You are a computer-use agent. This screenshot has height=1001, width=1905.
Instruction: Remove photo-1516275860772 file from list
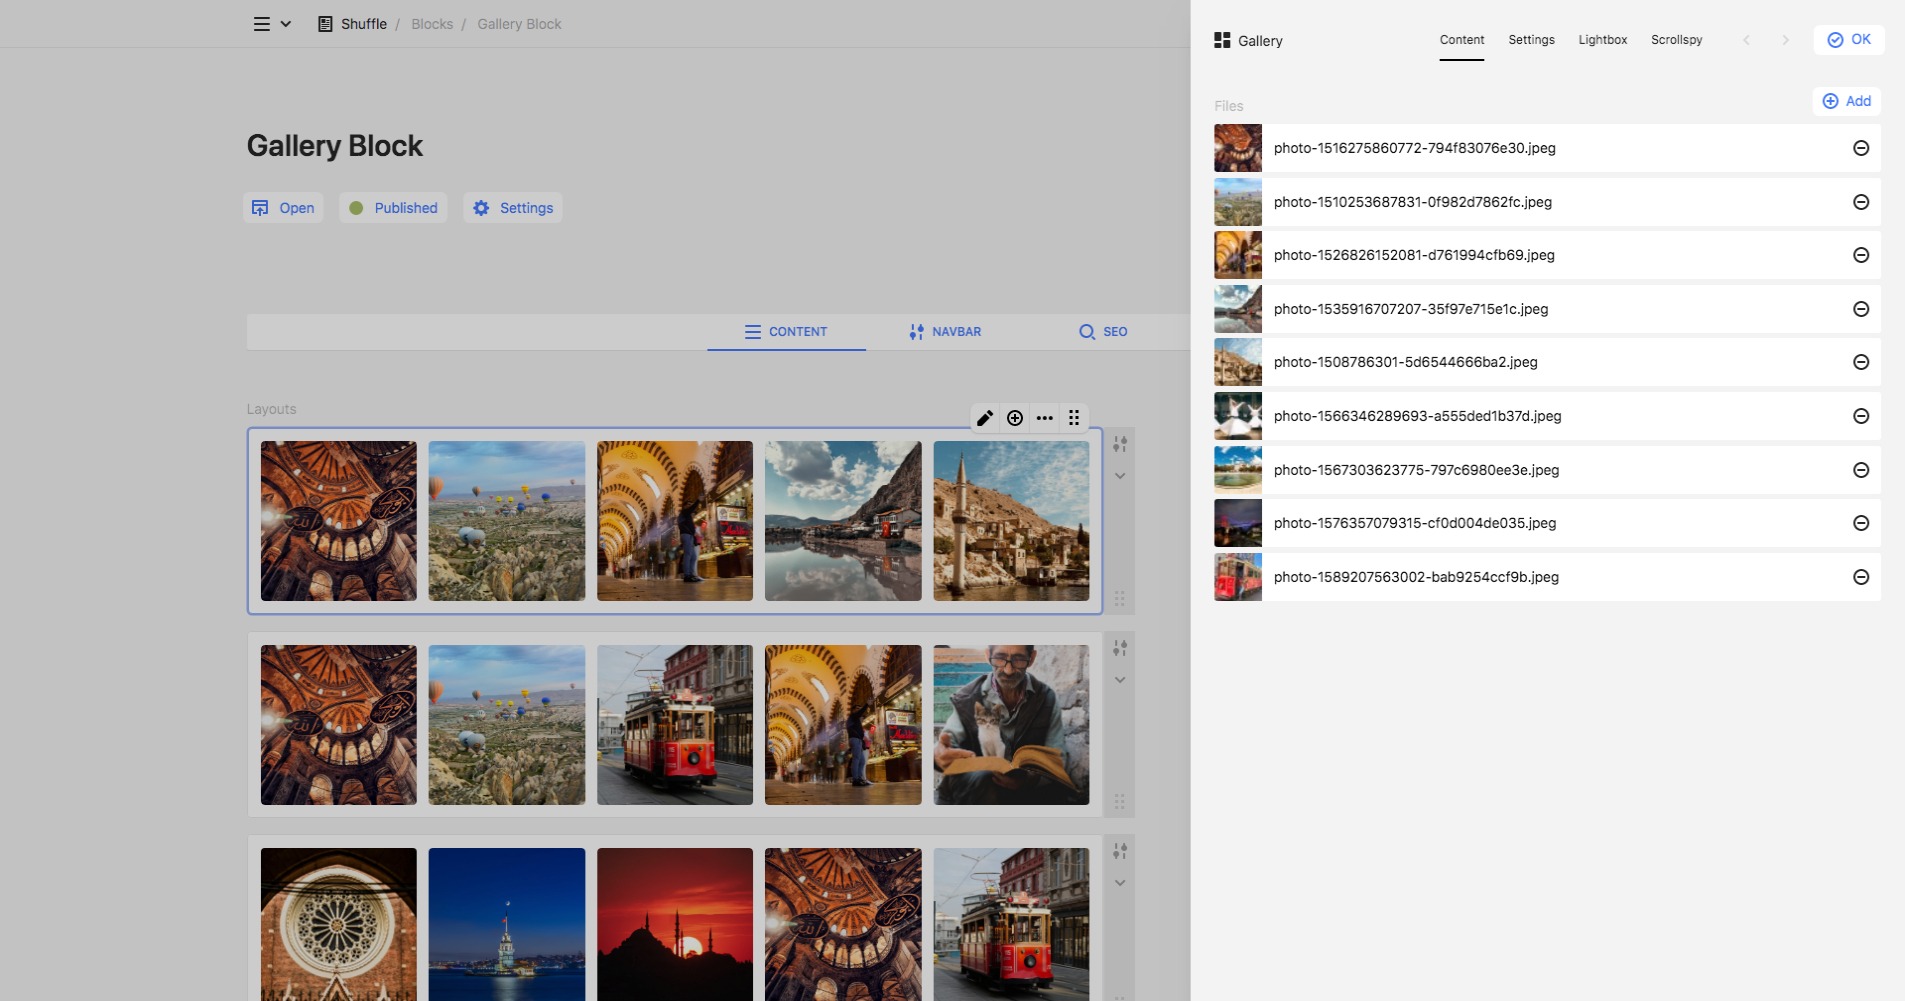[1860, 148]
